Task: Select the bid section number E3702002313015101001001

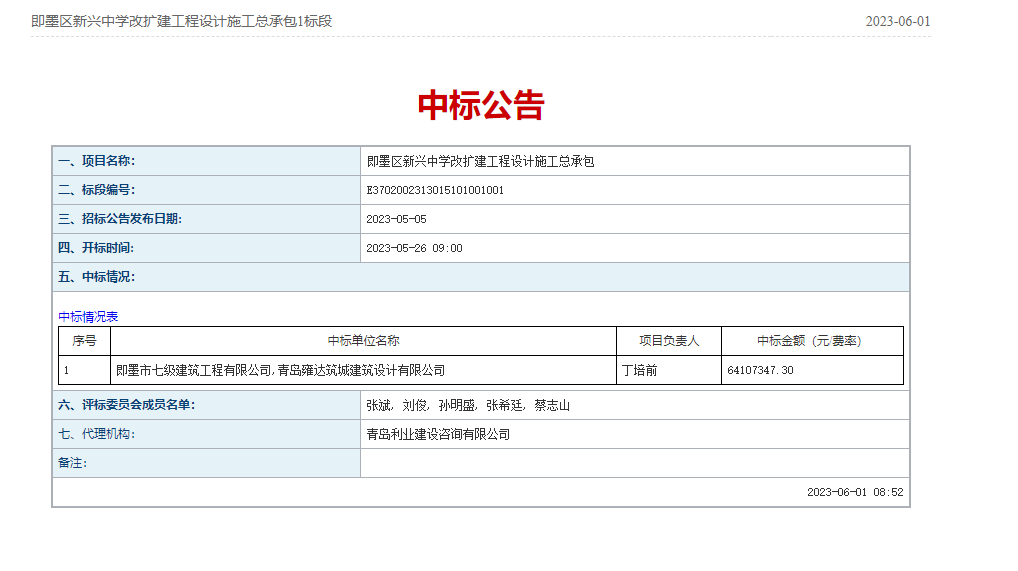Action: pyautogui.click(x=435, y=190)
